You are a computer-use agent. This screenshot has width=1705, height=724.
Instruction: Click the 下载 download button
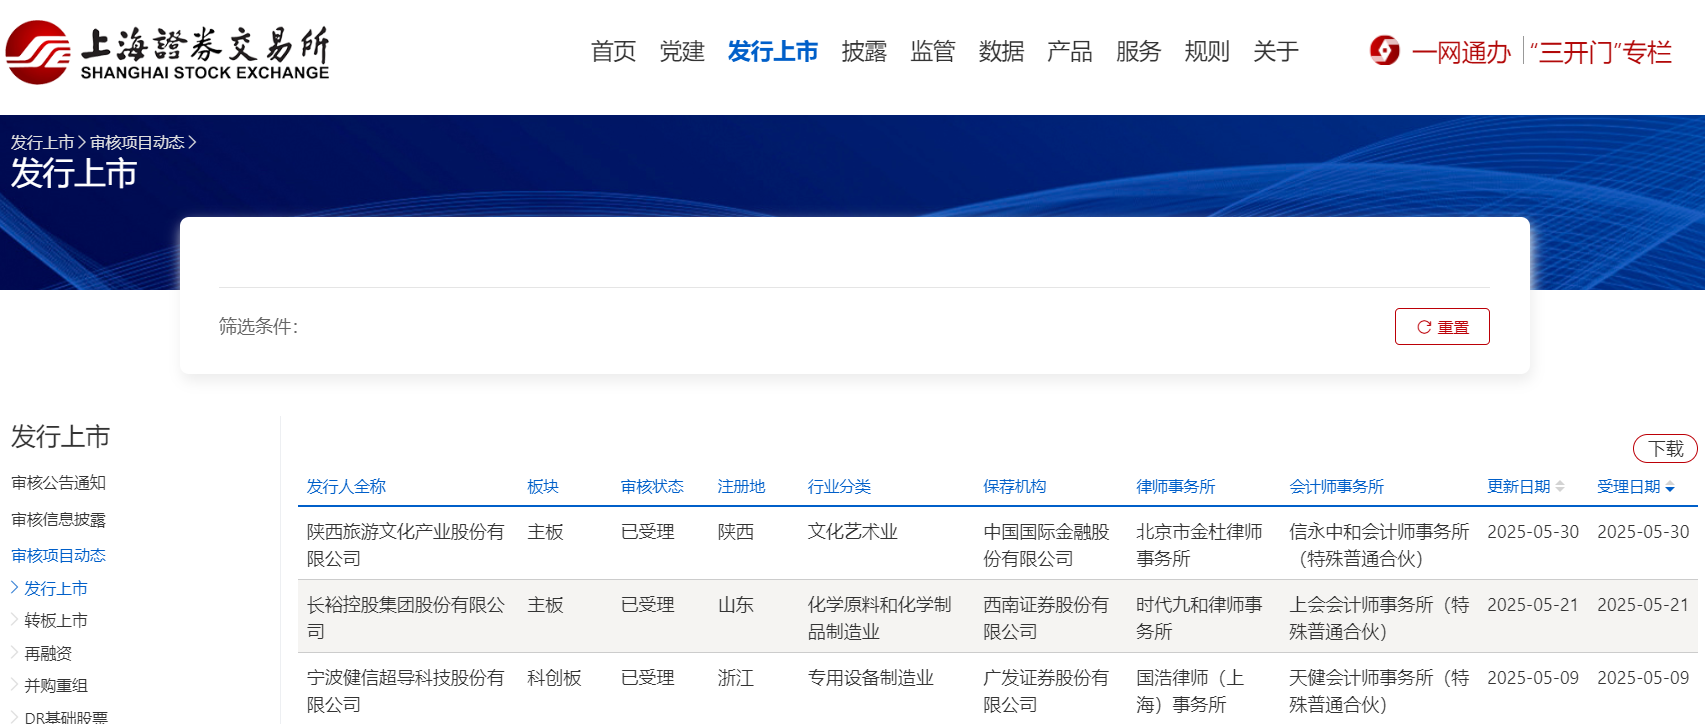pos(1664,449)
